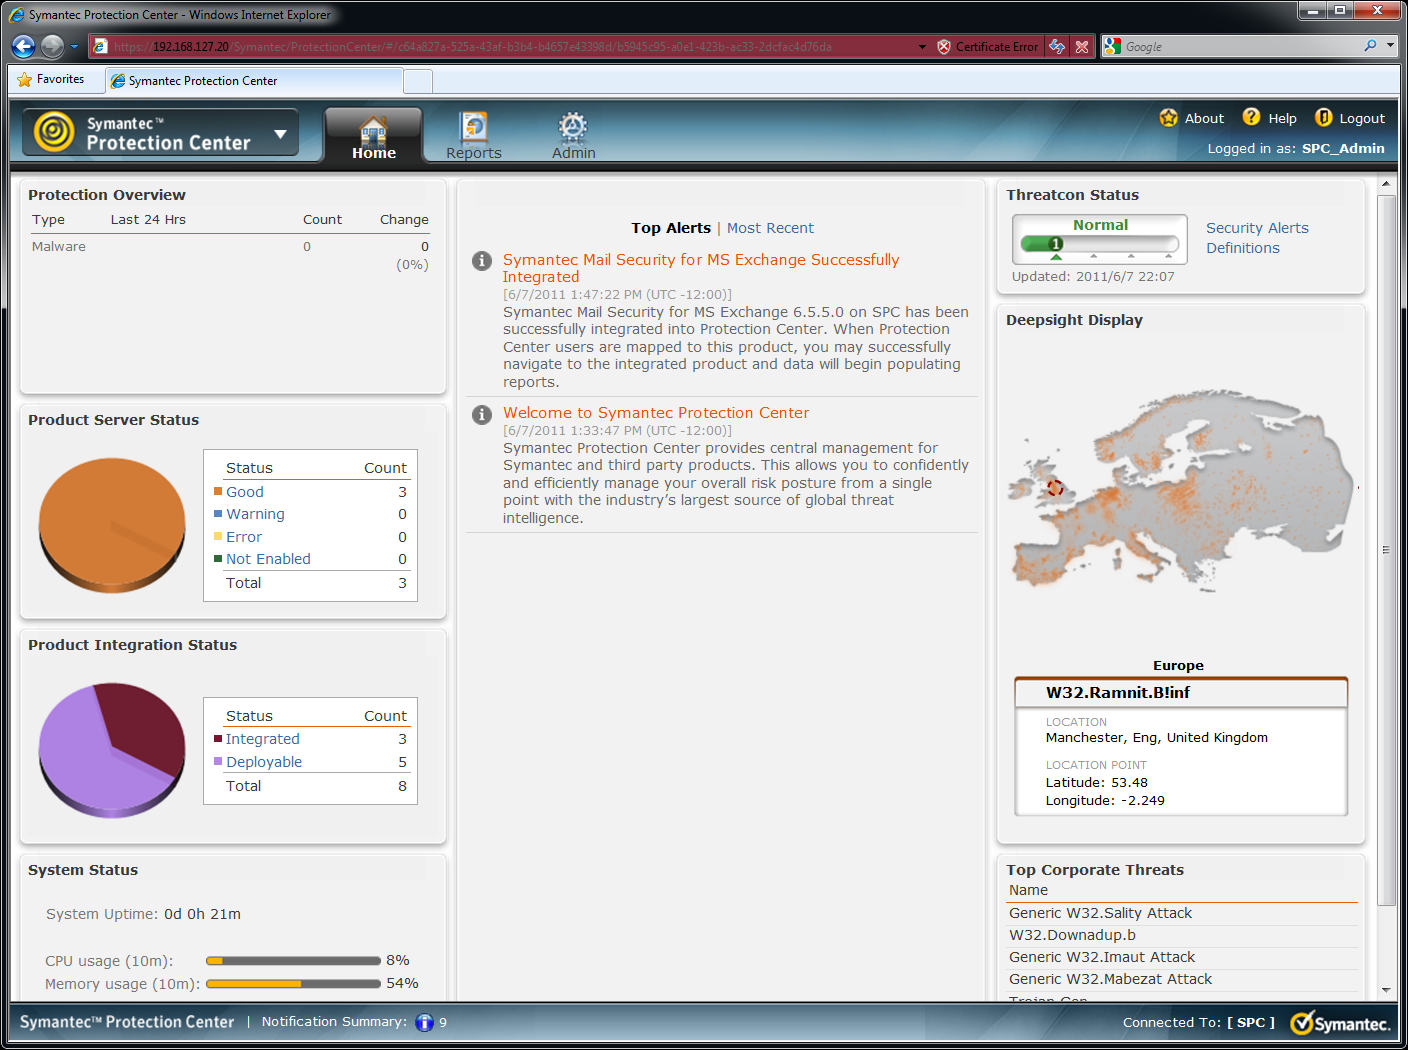Click the Google search box
1408x1050 pixels.
[x=1240, y=46]
